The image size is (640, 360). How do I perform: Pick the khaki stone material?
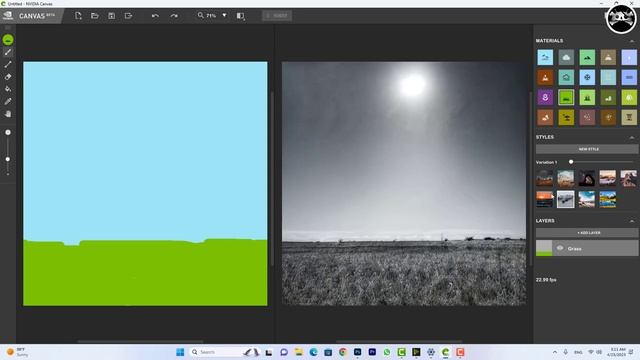click(x=629, y=118)
